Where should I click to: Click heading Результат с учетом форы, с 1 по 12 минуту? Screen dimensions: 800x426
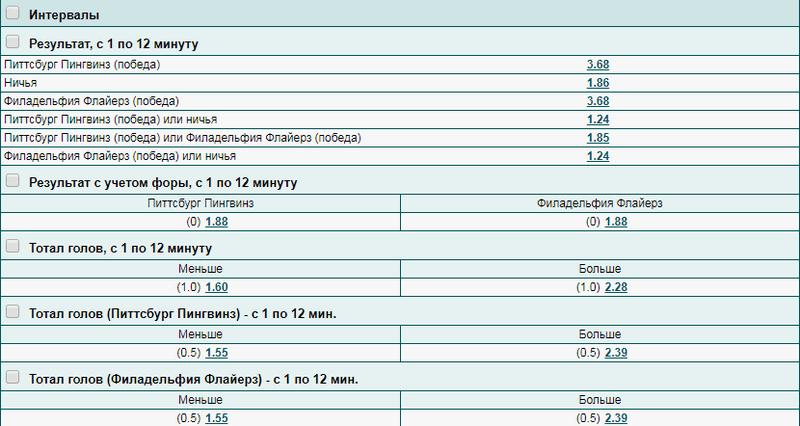[163, 183]
